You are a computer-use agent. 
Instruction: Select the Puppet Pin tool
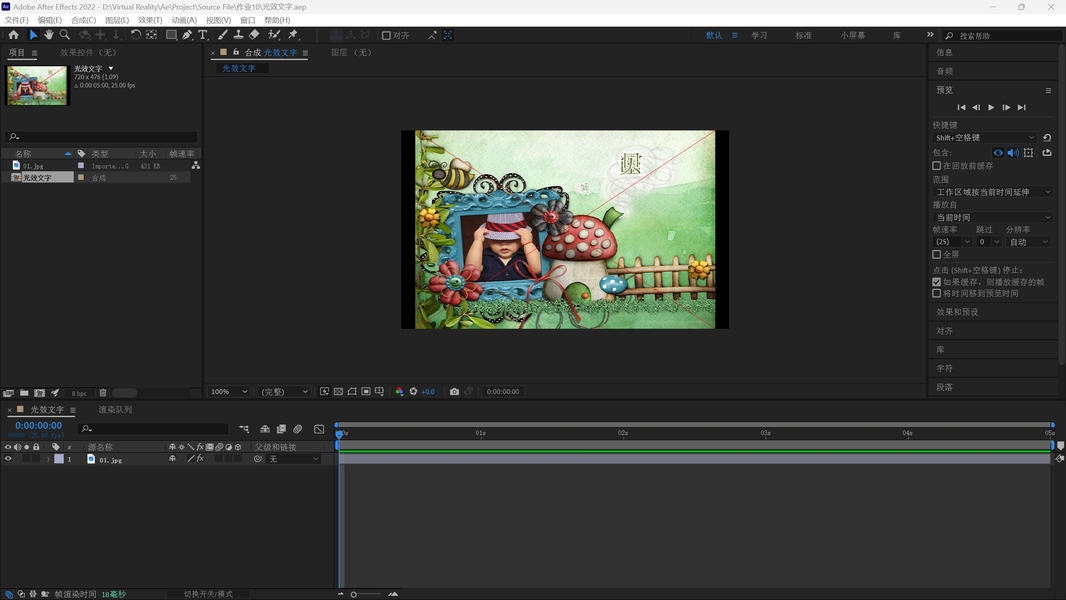pos(293,35)
